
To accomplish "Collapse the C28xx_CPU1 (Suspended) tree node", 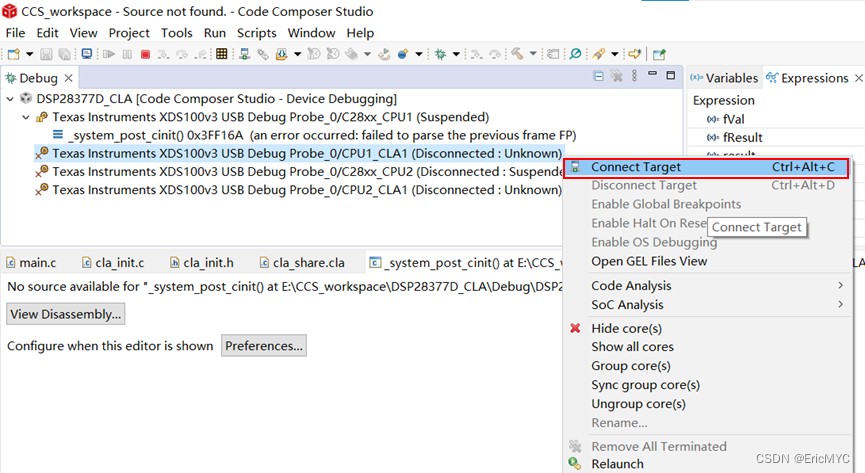I will click(26, 118).
